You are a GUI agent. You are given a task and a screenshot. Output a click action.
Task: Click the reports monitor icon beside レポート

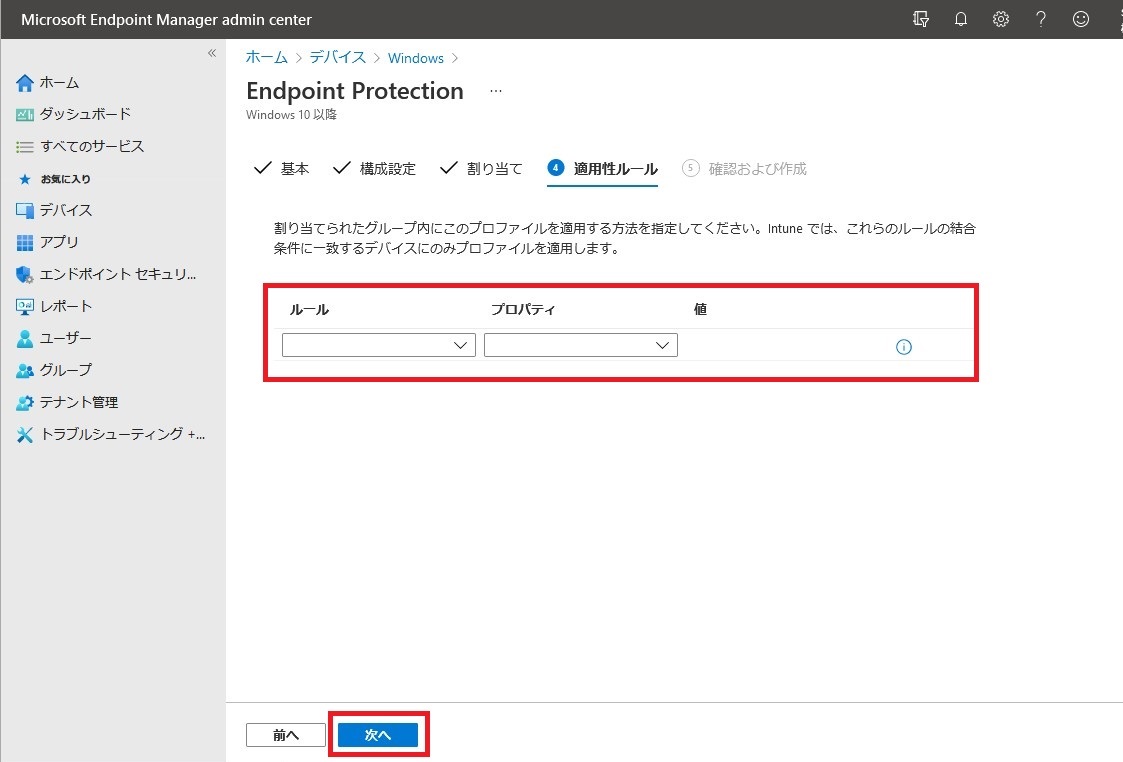click(x=24, y=307)
